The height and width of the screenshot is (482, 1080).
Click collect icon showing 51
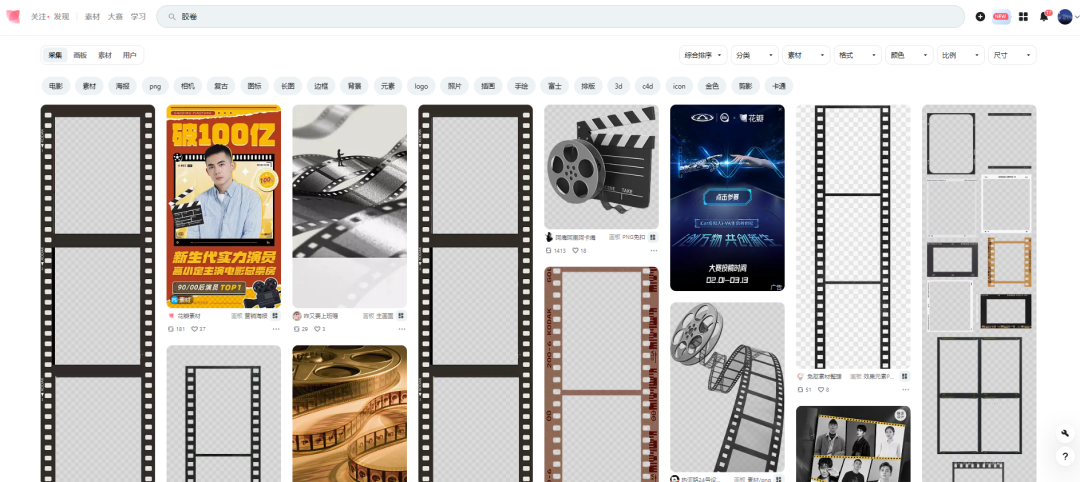[x=800, y=390]
